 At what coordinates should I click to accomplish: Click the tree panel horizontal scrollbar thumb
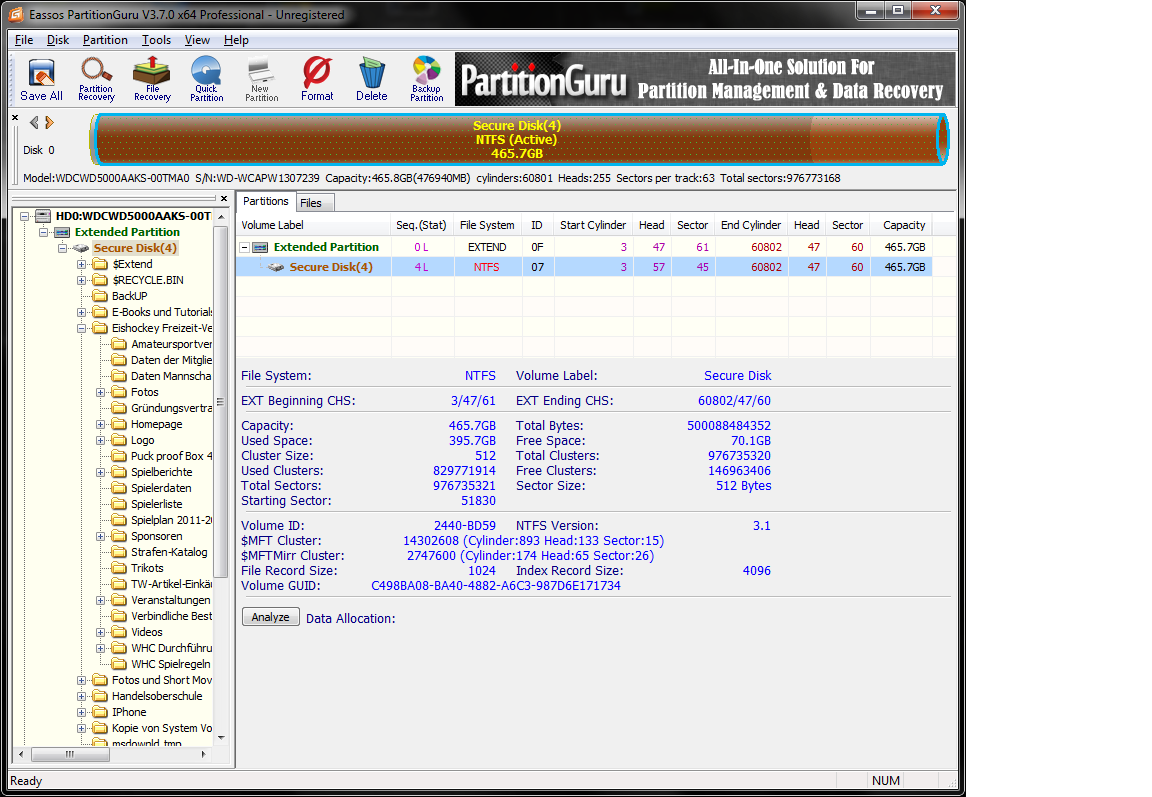pyautogui.click(x=70, y=754)
